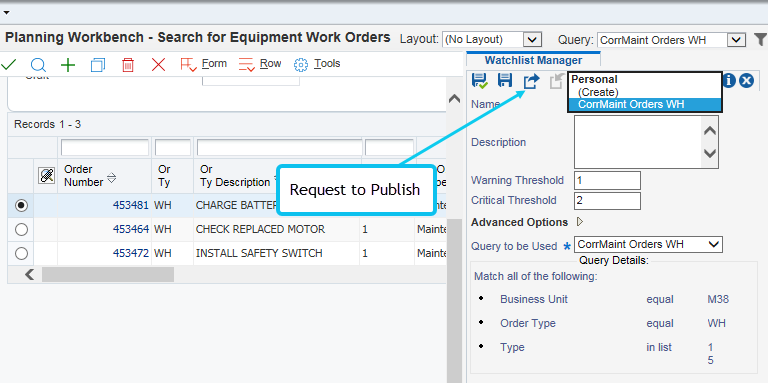Viewport: 768px width, 383px height.
Task: Open order number 453464 link
Action: point(130,229)
